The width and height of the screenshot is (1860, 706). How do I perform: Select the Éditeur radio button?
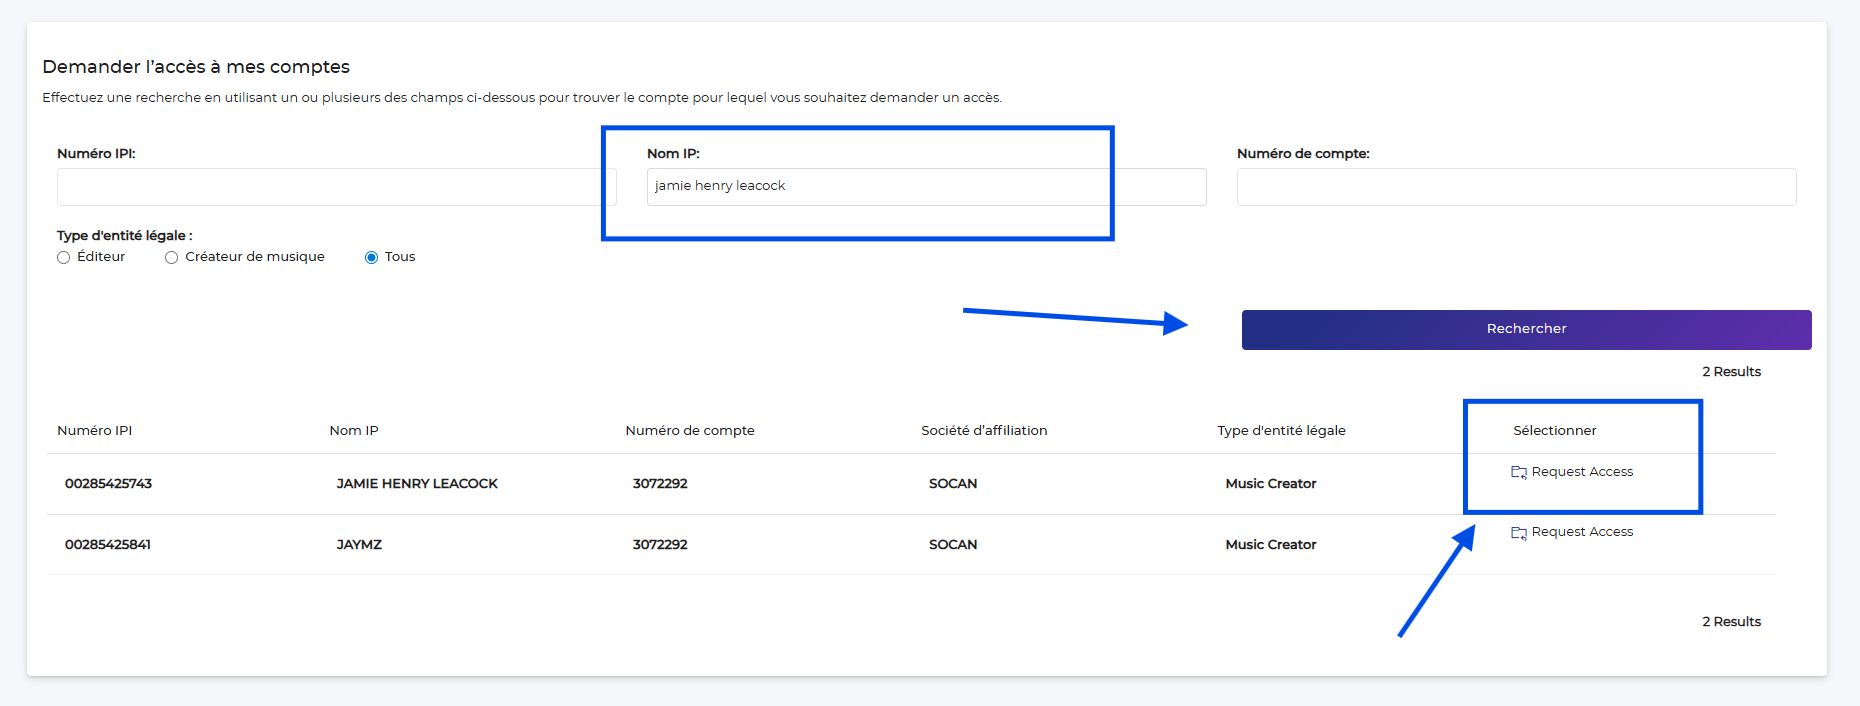point(64,258)
